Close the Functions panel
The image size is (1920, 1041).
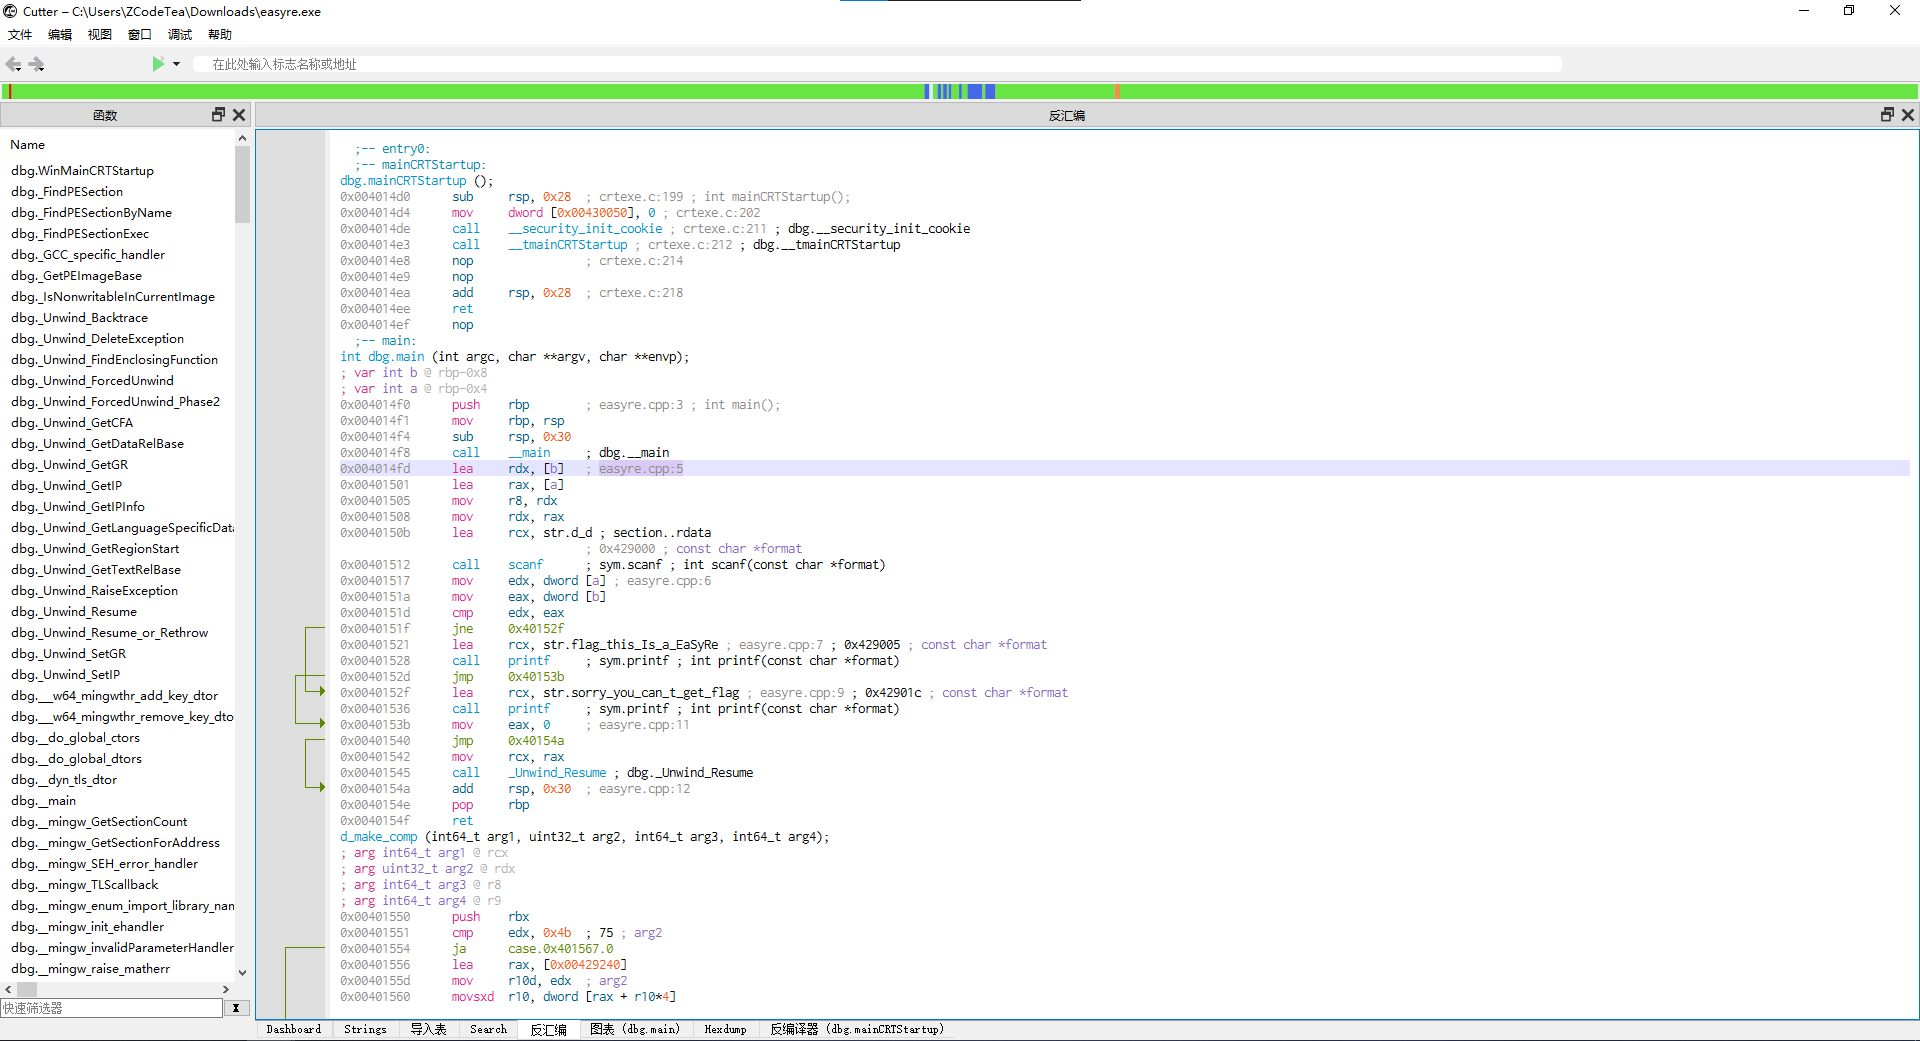pyautogui.click(x=239, y=115)
